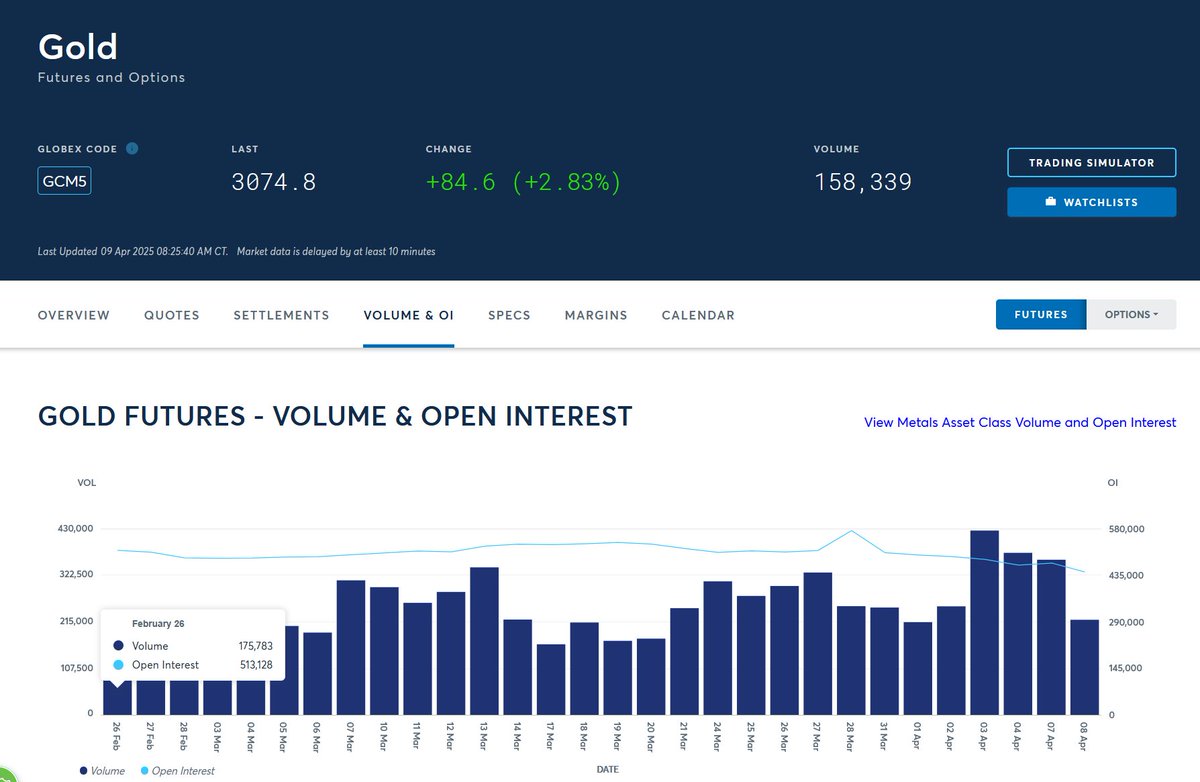1200x782 pixels.
Task: Click the 07 Apr volume bar
Action: (x=1052, y=637)
